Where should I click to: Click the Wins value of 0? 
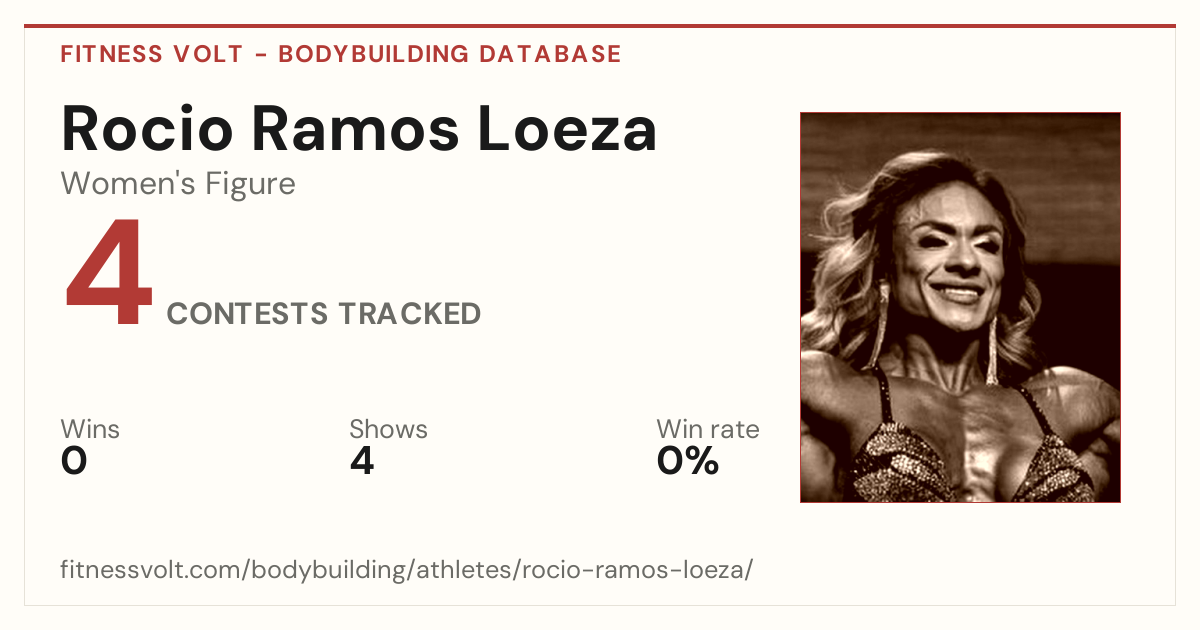coord(74,461)
